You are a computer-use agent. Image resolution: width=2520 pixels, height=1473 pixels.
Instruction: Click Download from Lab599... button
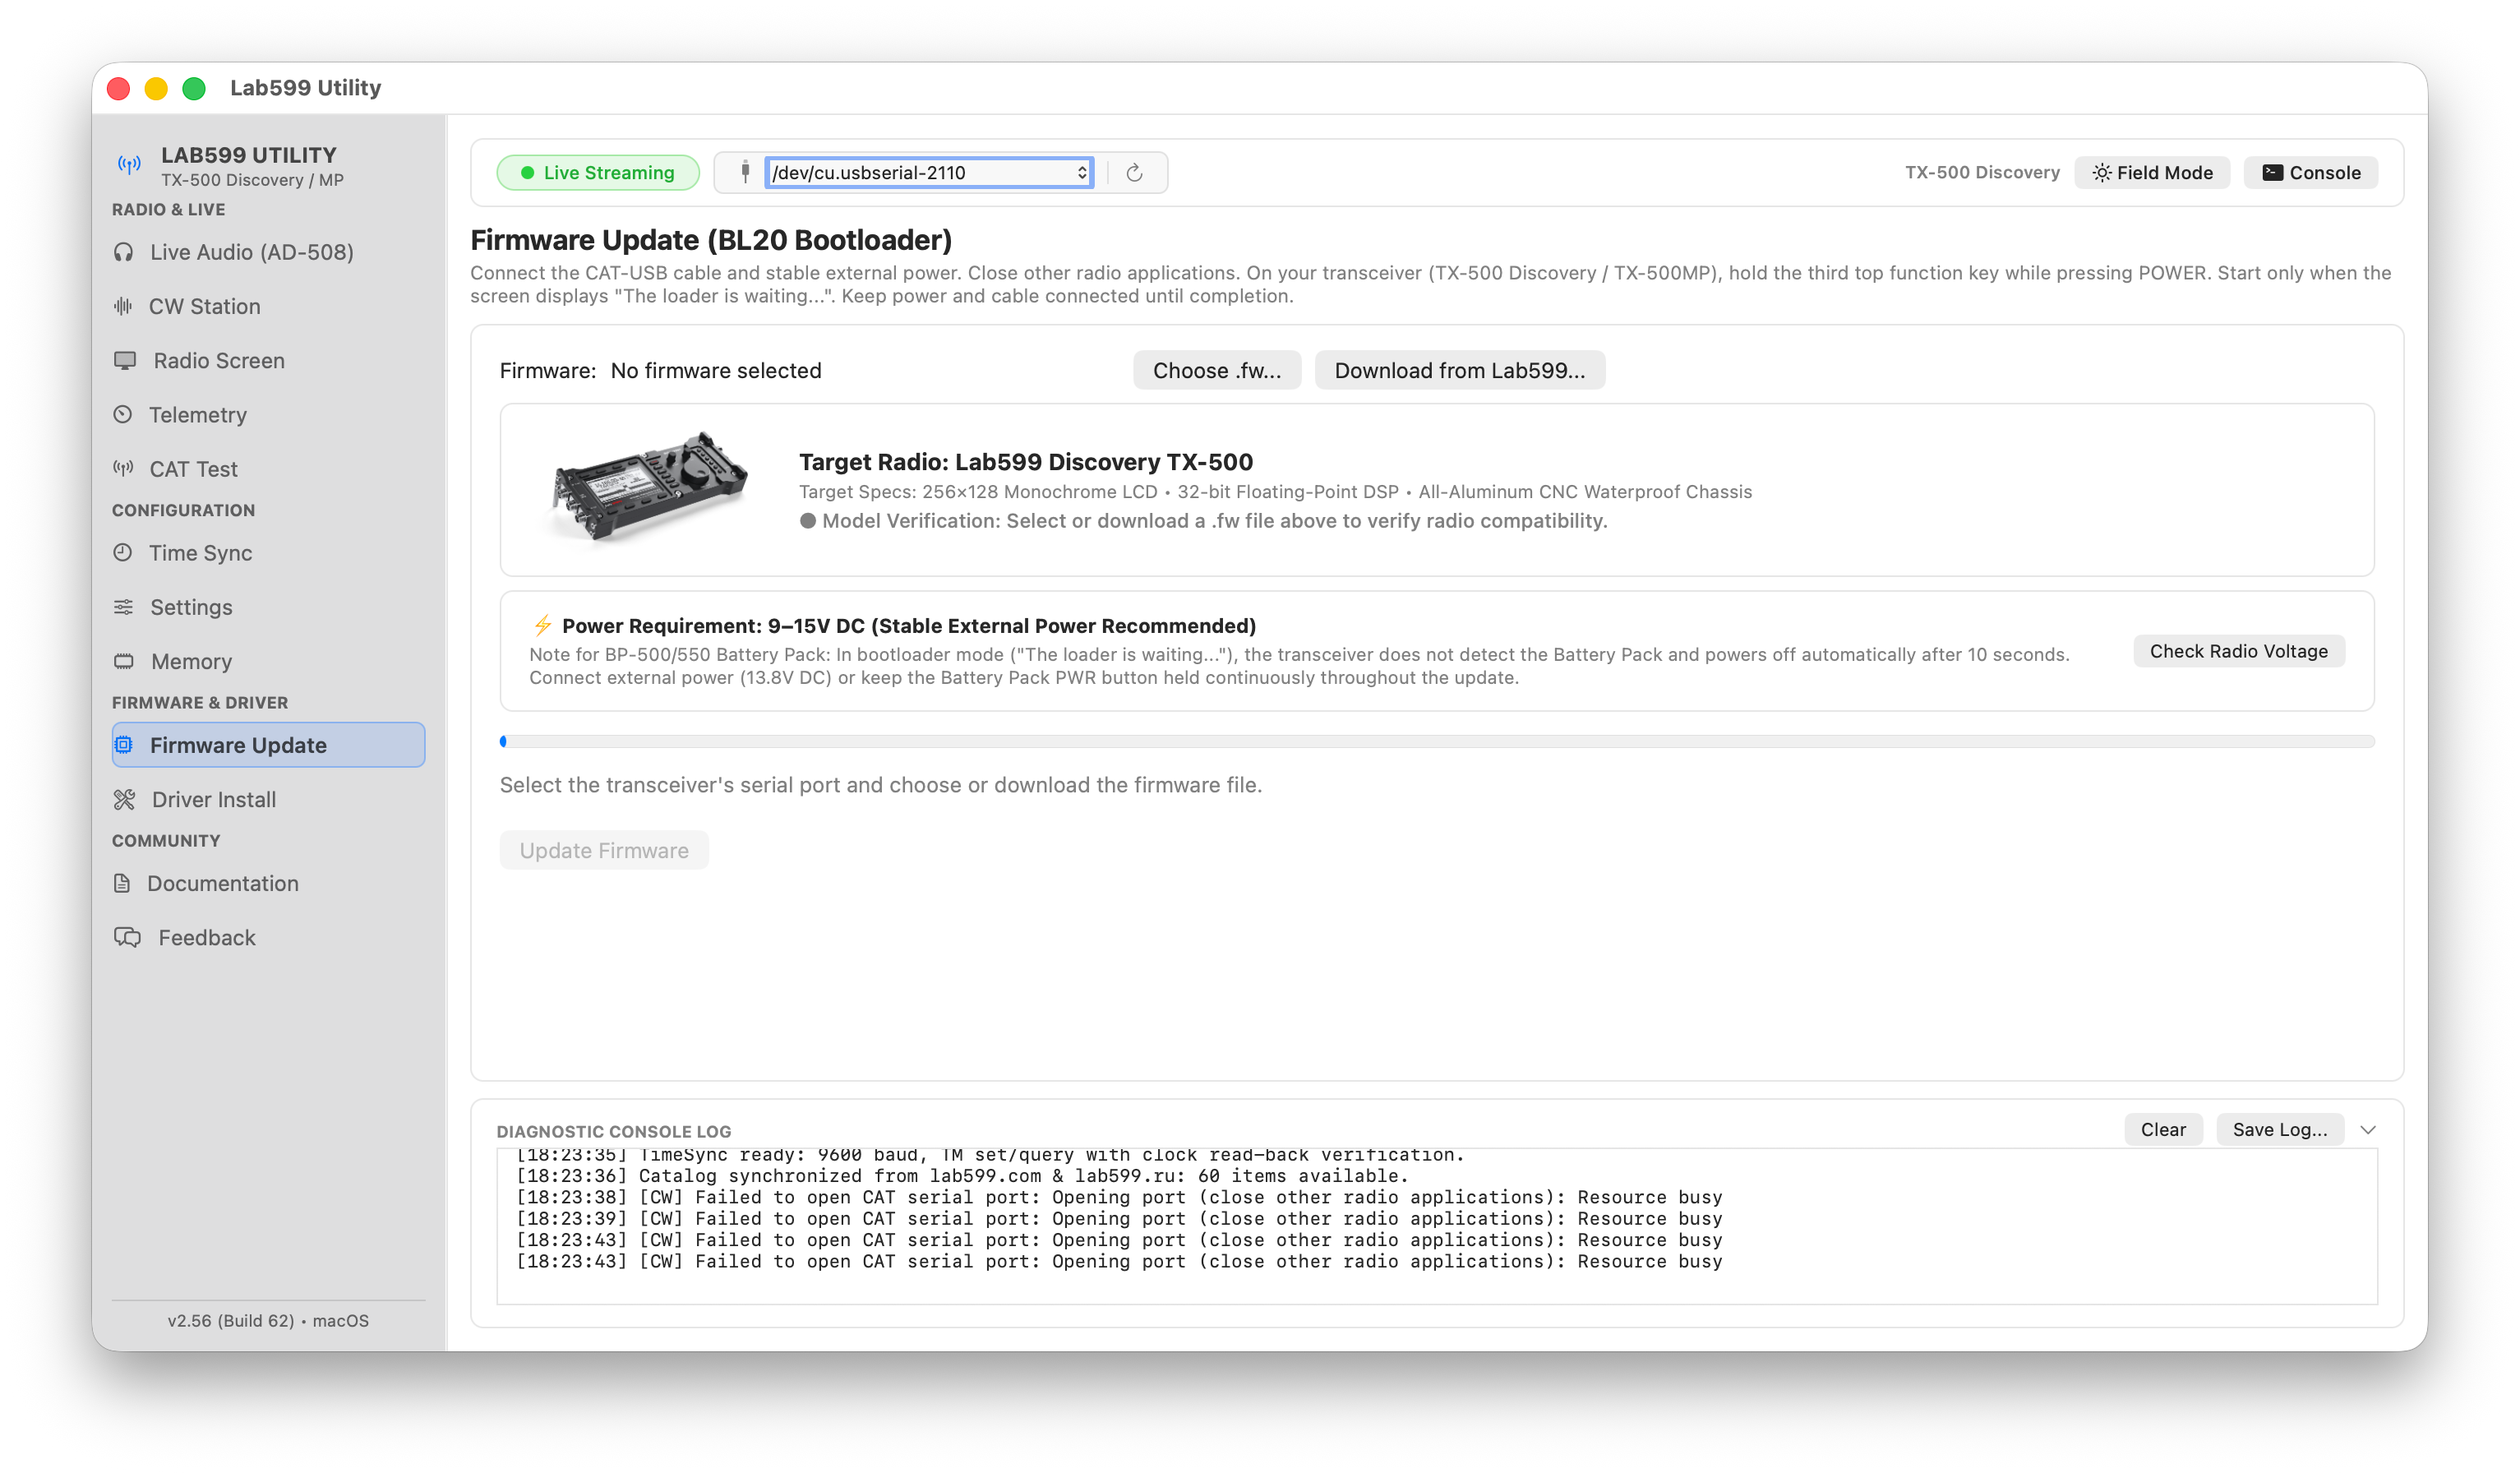click(1460, 370)
